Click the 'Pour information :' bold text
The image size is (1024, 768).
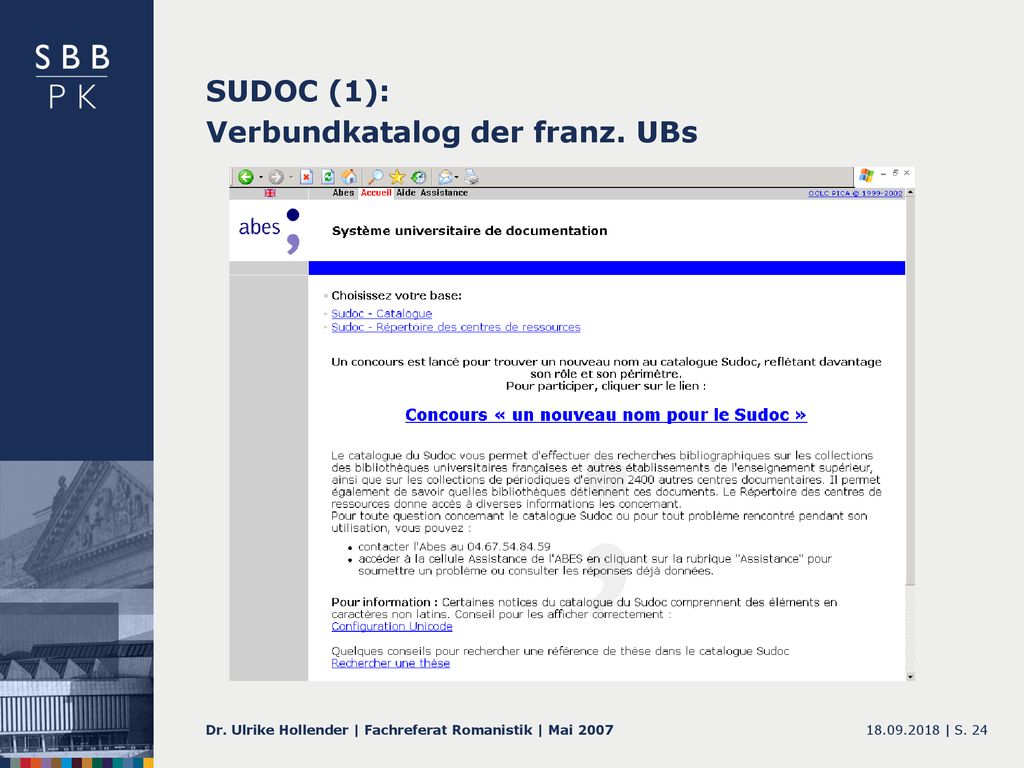385,602
